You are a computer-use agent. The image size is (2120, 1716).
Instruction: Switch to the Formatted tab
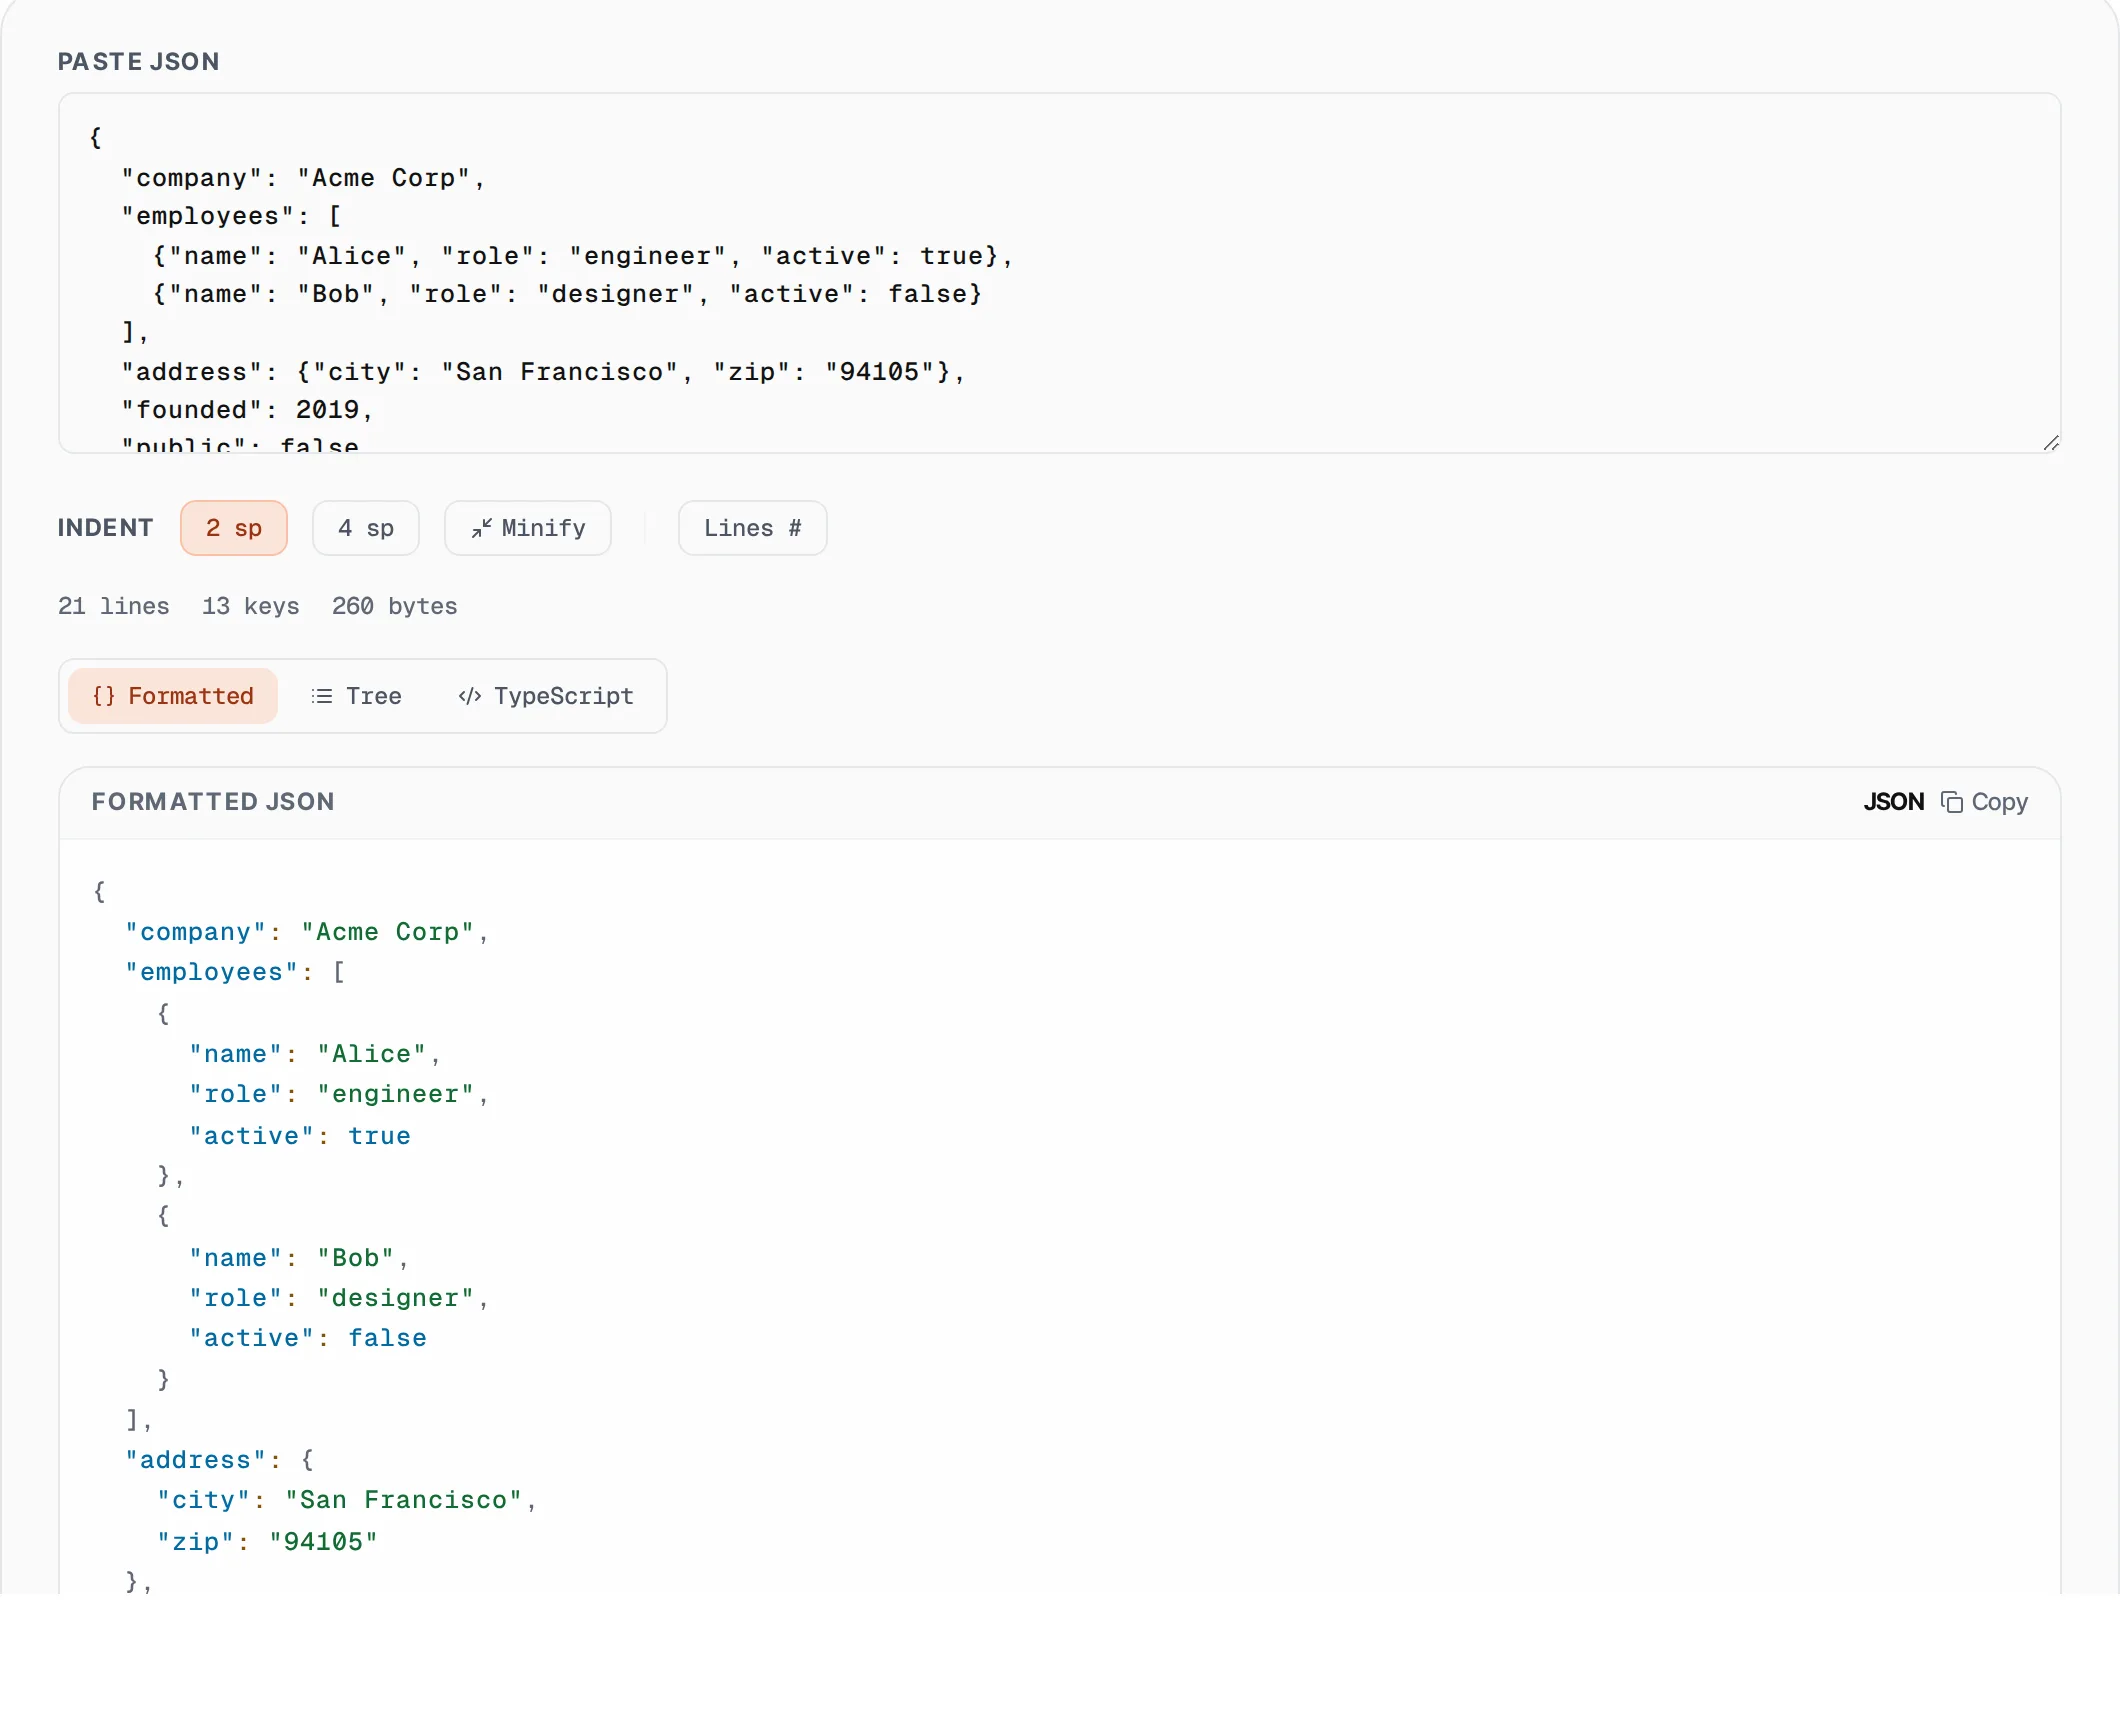coord(172,696)
